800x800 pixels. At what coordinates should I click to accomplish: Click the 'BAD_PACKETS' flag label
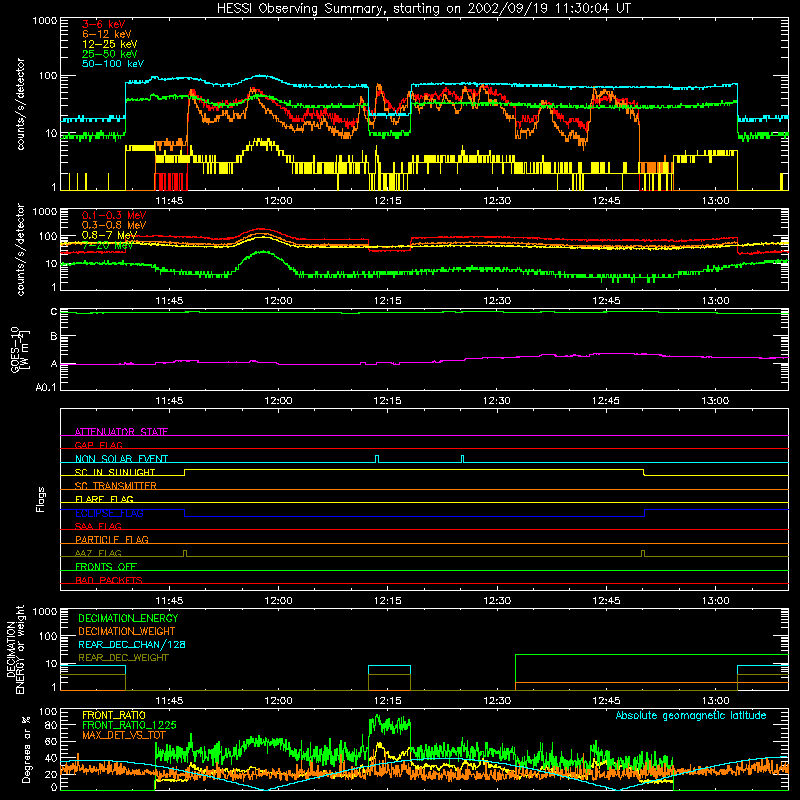(x=109, y=580)
